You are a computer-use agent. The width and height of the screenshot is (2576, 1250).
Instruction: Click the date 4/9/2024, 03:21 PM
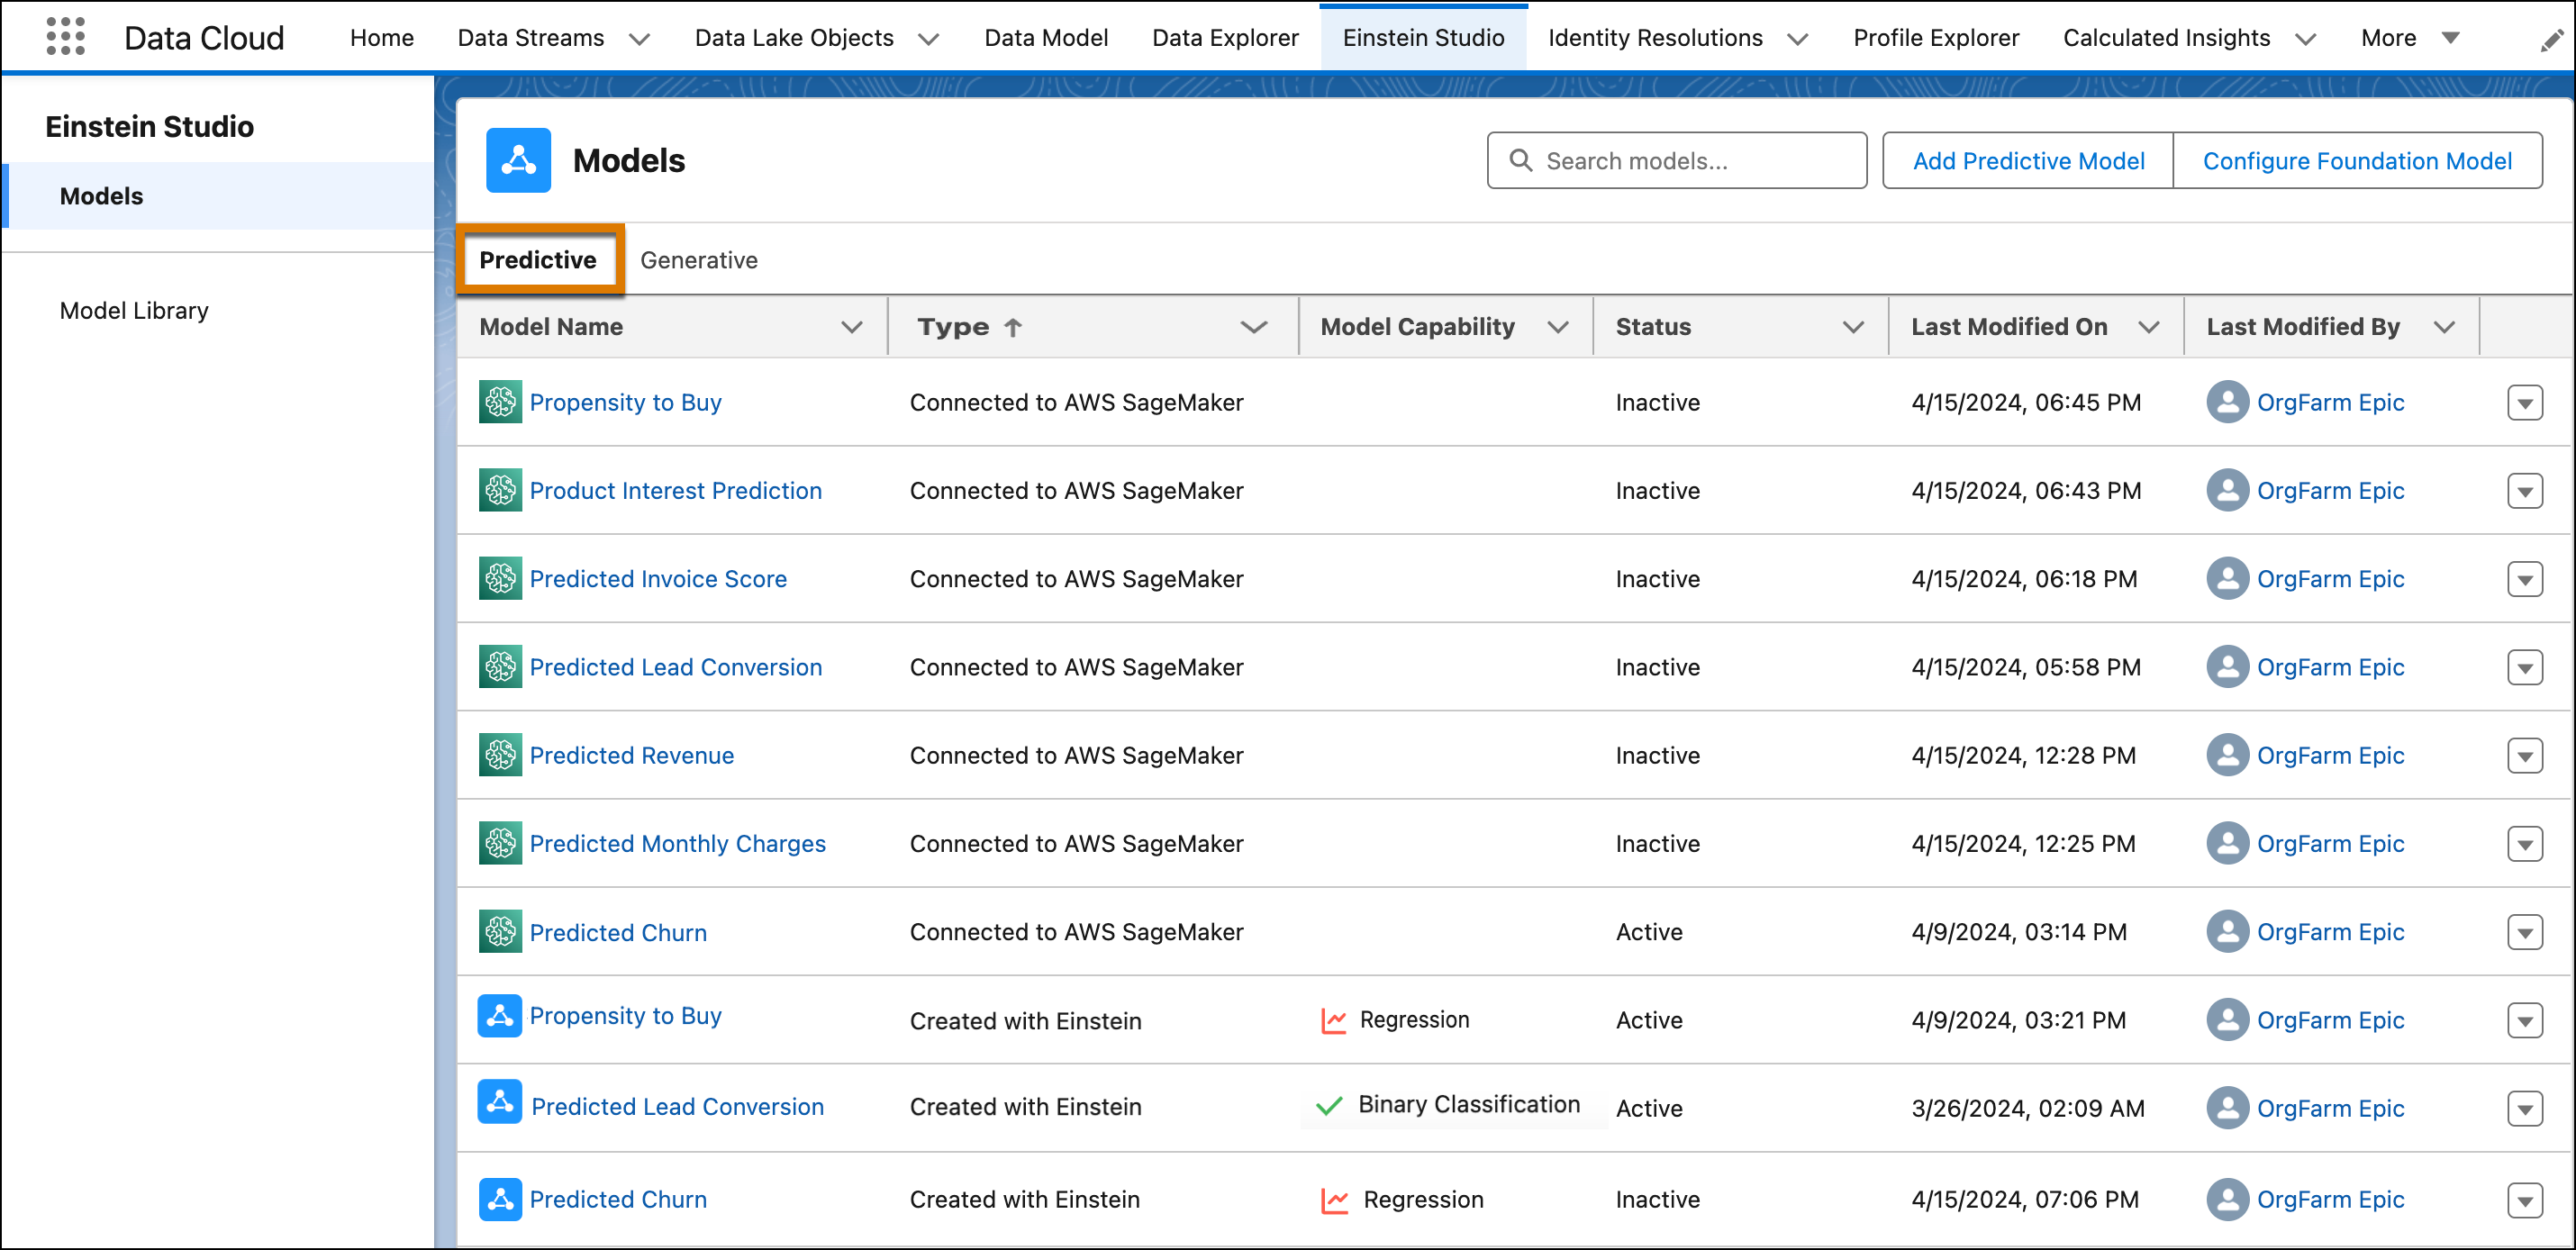(x=2018, y=1020)
